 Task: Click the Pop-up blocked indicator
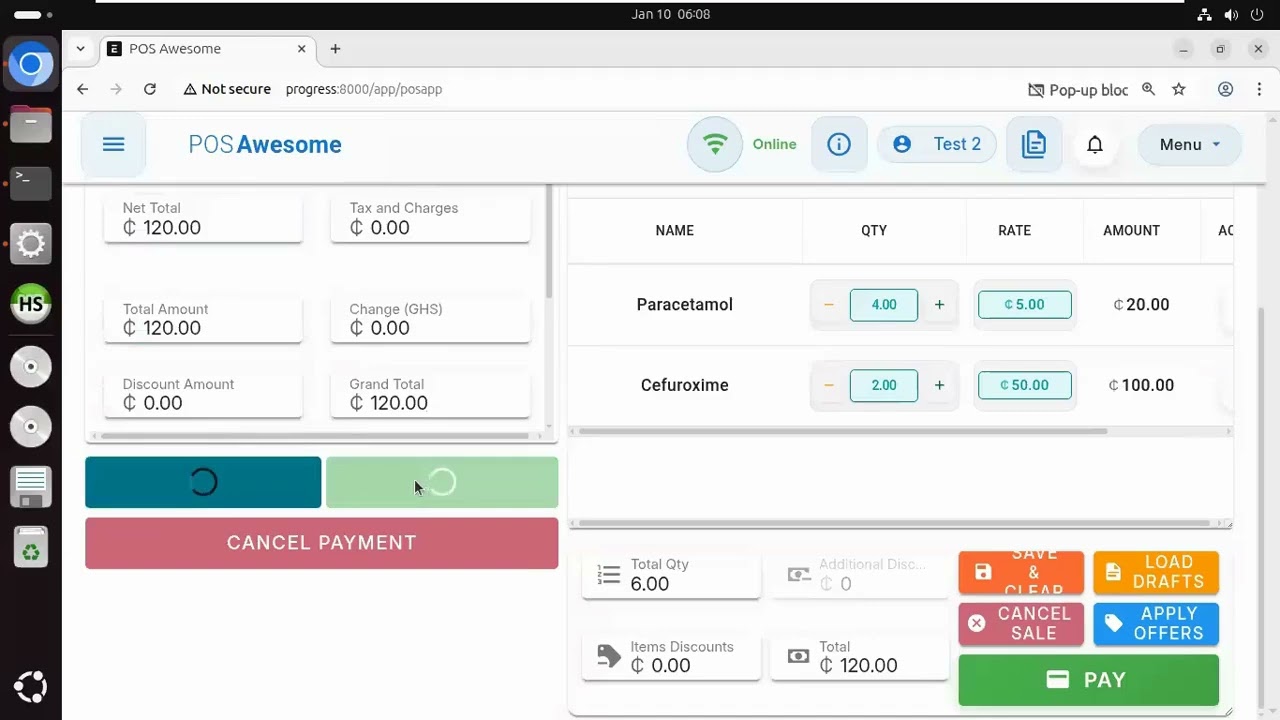[1079, 89]
